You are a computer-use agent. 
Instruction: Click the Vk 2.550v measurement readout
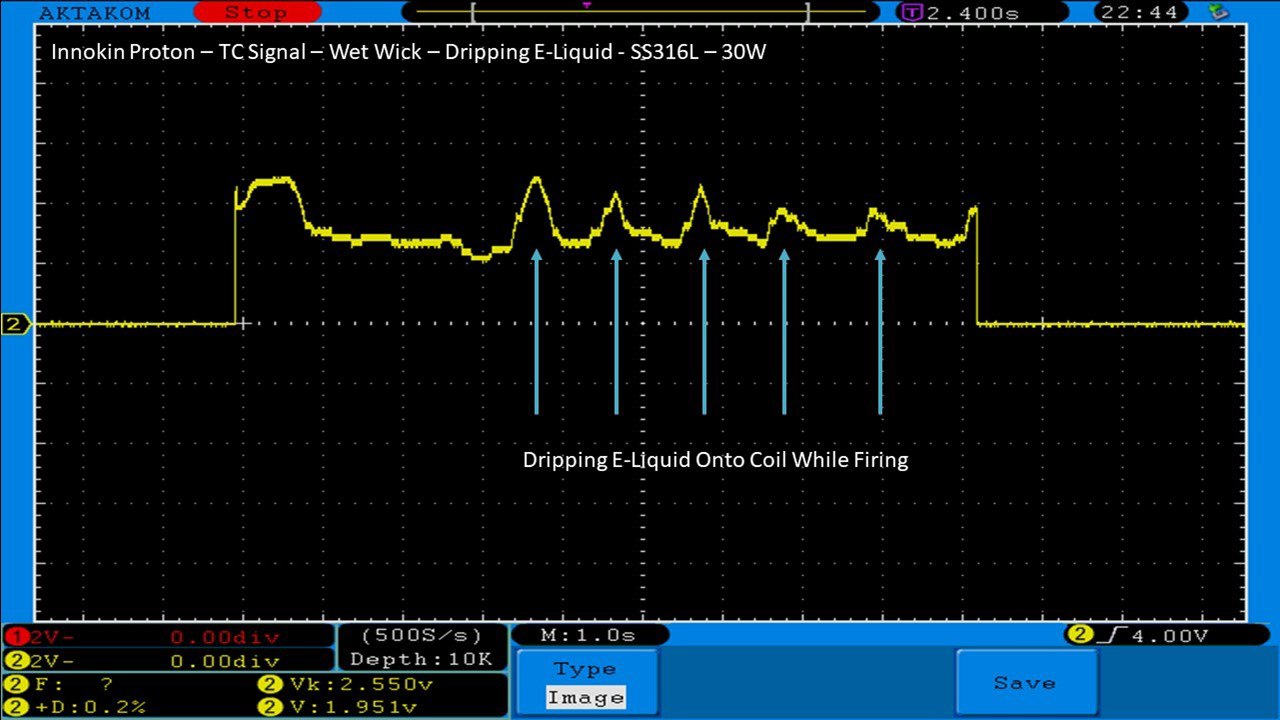point(346,685)
